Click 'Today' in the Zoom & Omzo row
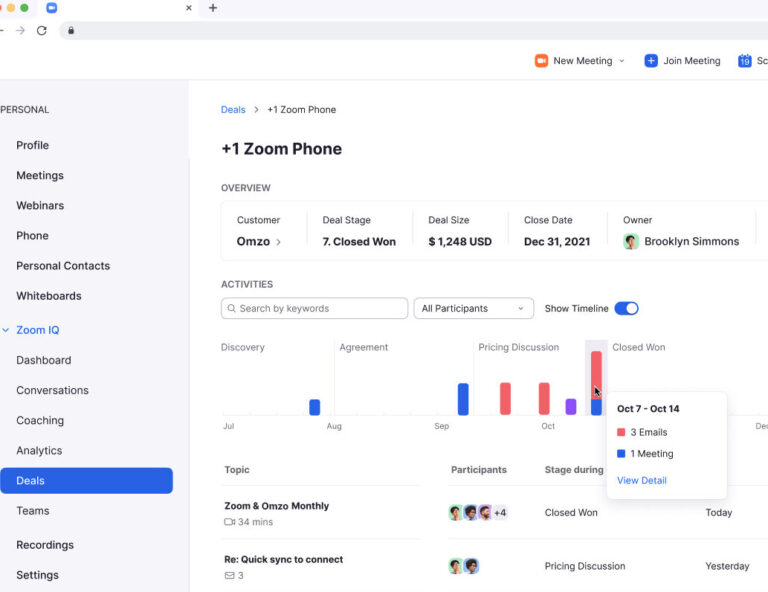This screenshot has width=768, height=592. 719,513
